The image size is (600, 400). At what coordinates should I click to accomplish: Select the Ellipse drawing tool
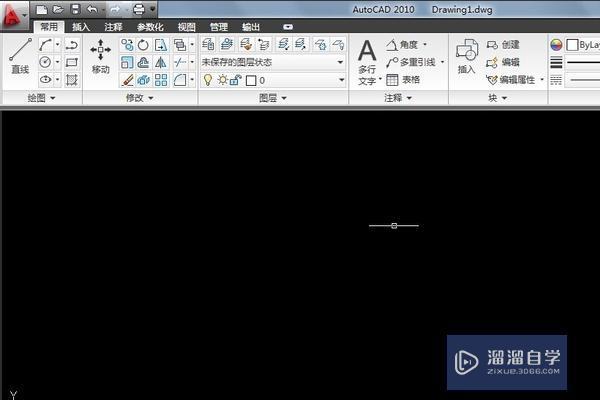coord(45,80)
